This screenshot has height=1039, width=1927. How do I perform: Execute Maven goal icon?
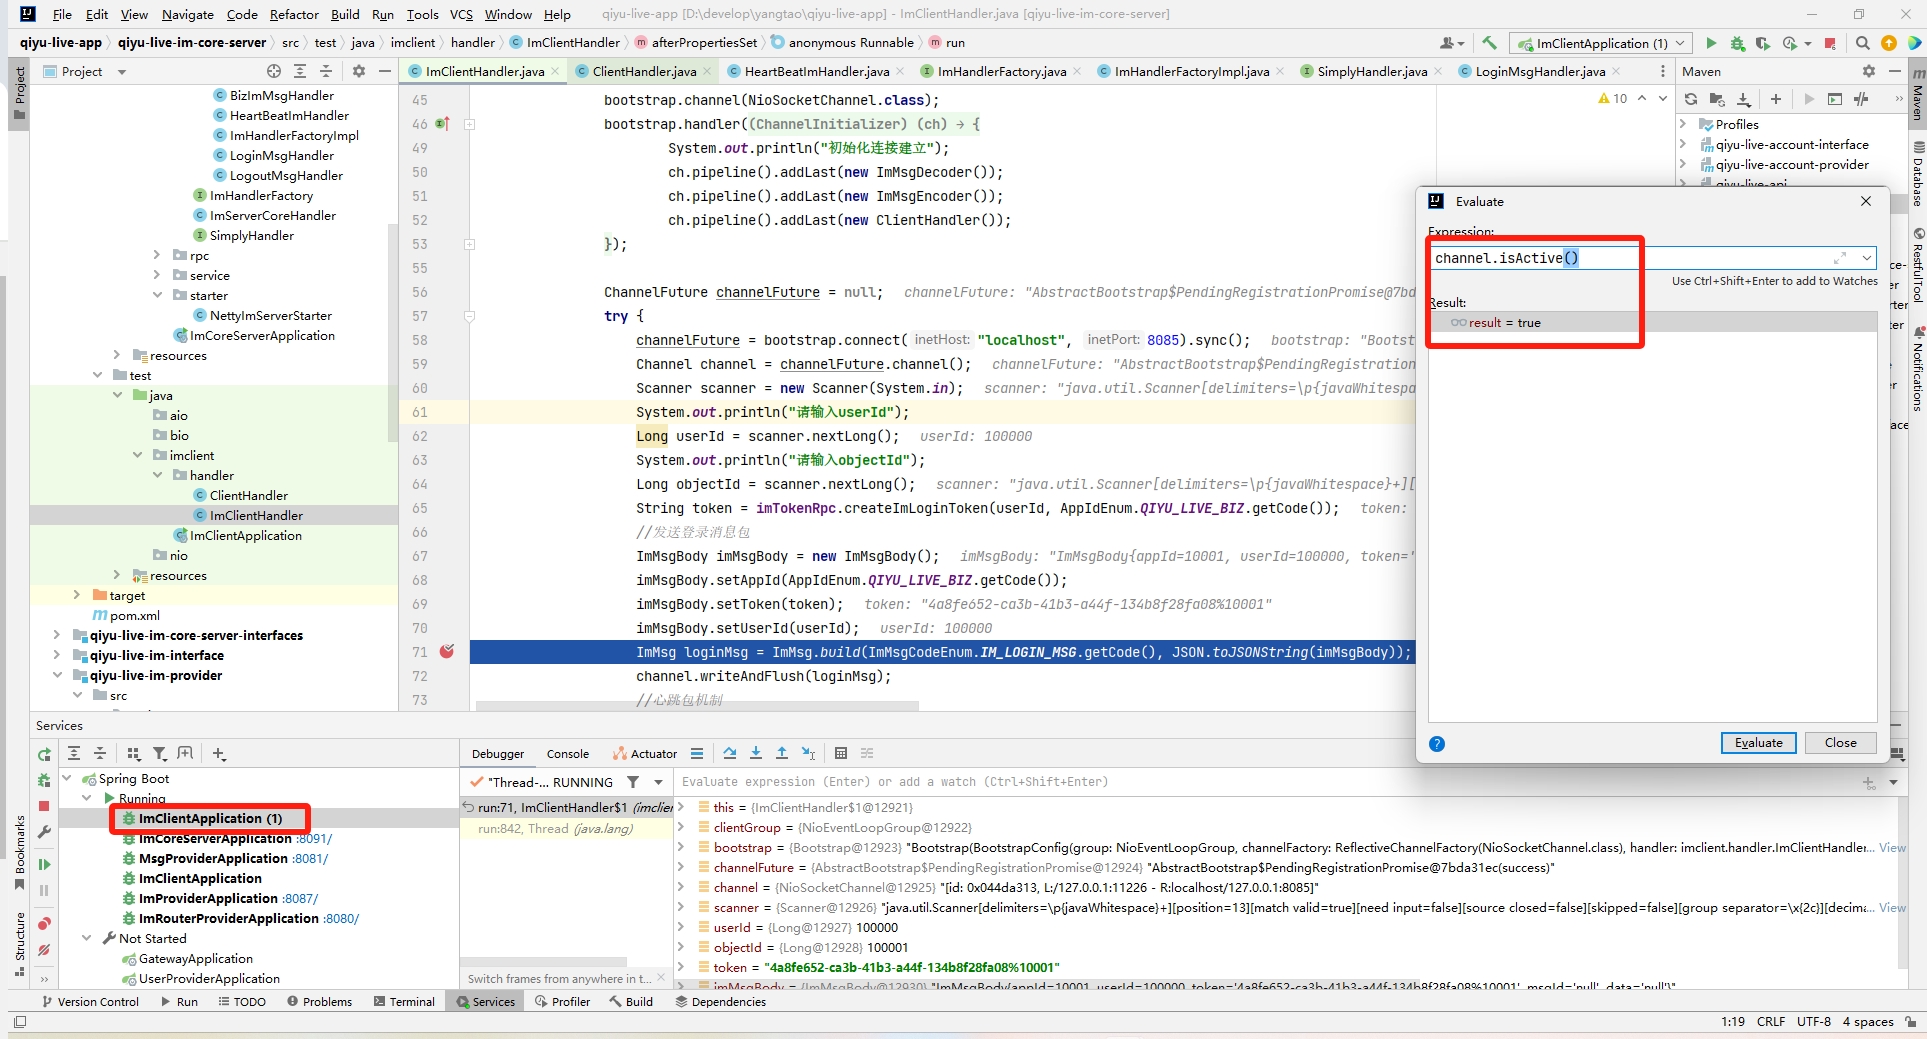pyautogui.click(x=1834, y=99)
